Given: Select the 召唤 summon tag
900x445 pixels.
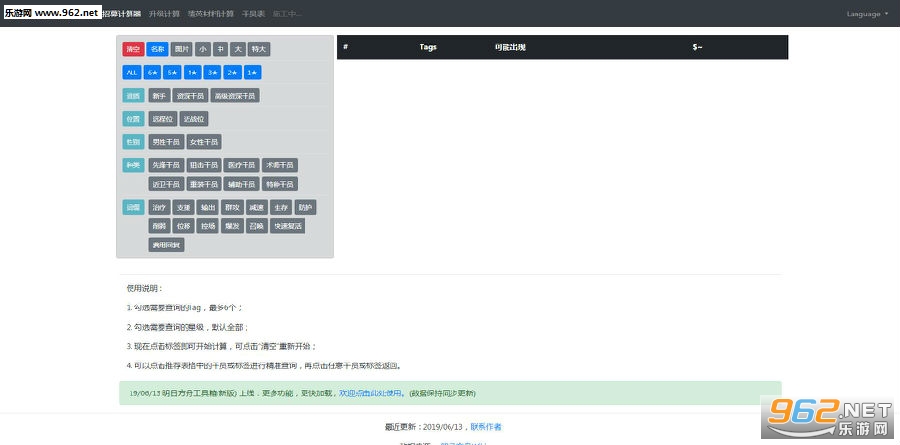Looking at the screenshot, I should pos(256,226).
